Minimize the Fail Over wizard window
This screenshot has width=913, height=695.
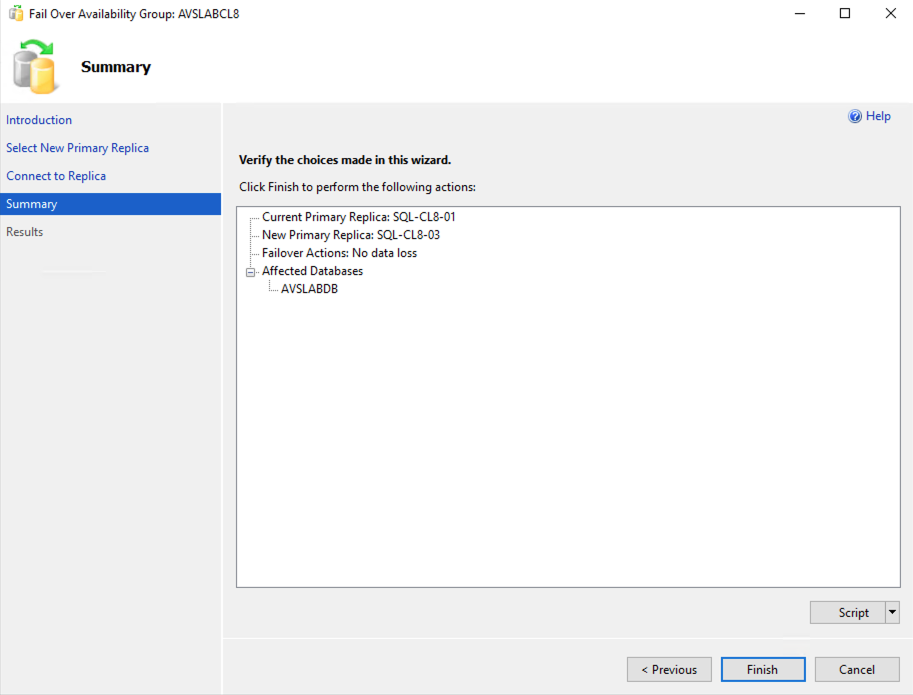(x=800, y=13)
